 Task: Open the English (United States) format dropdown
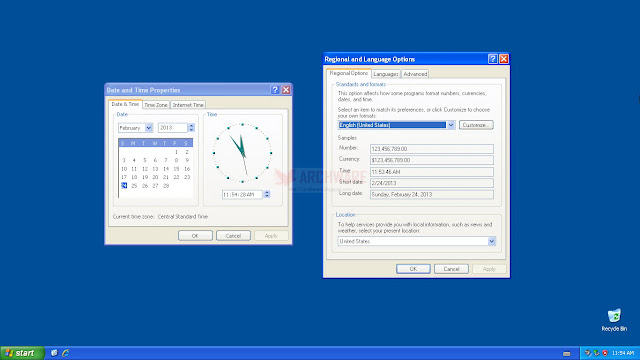451,125
